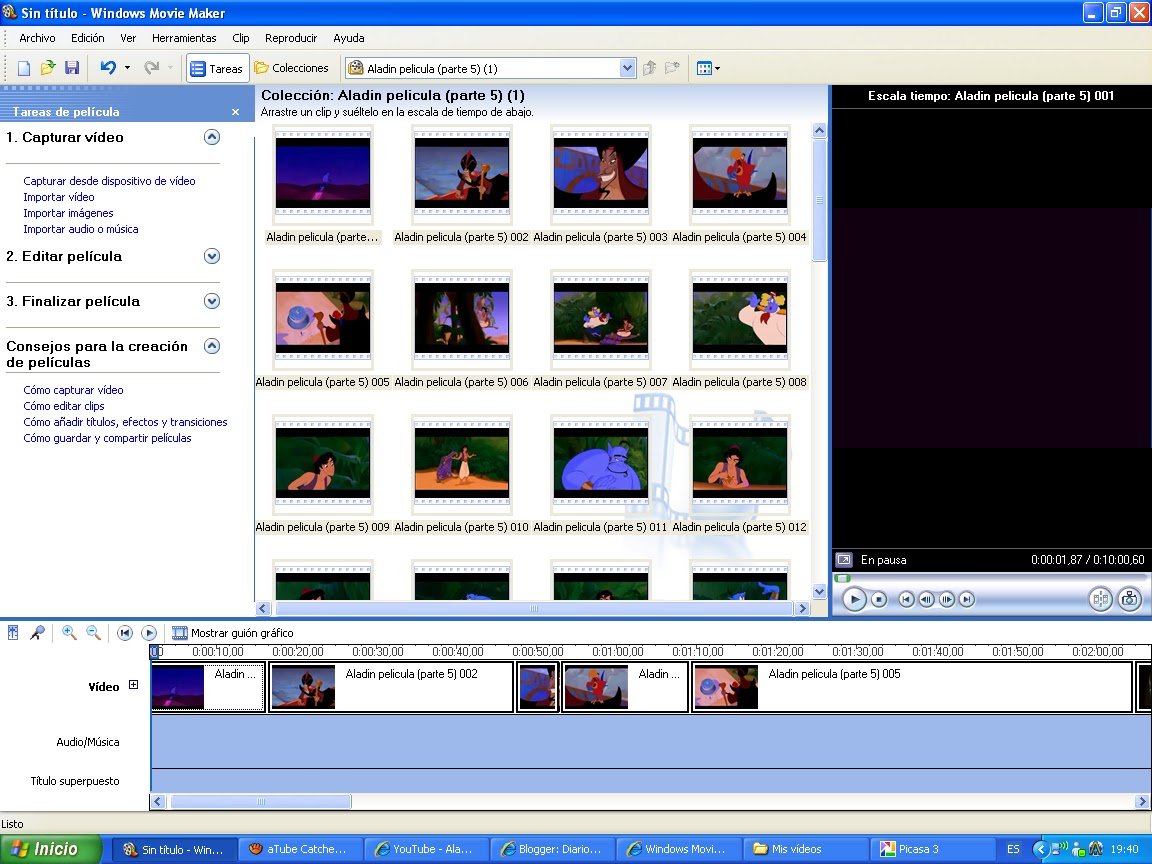Click the collection pane scroll down arrow

click(819, 591)
